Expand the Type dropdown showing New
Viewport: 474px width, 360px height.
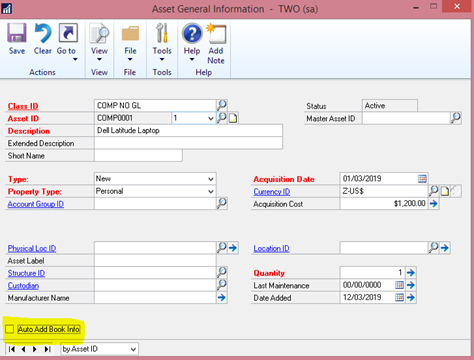(x=211, y=179)
